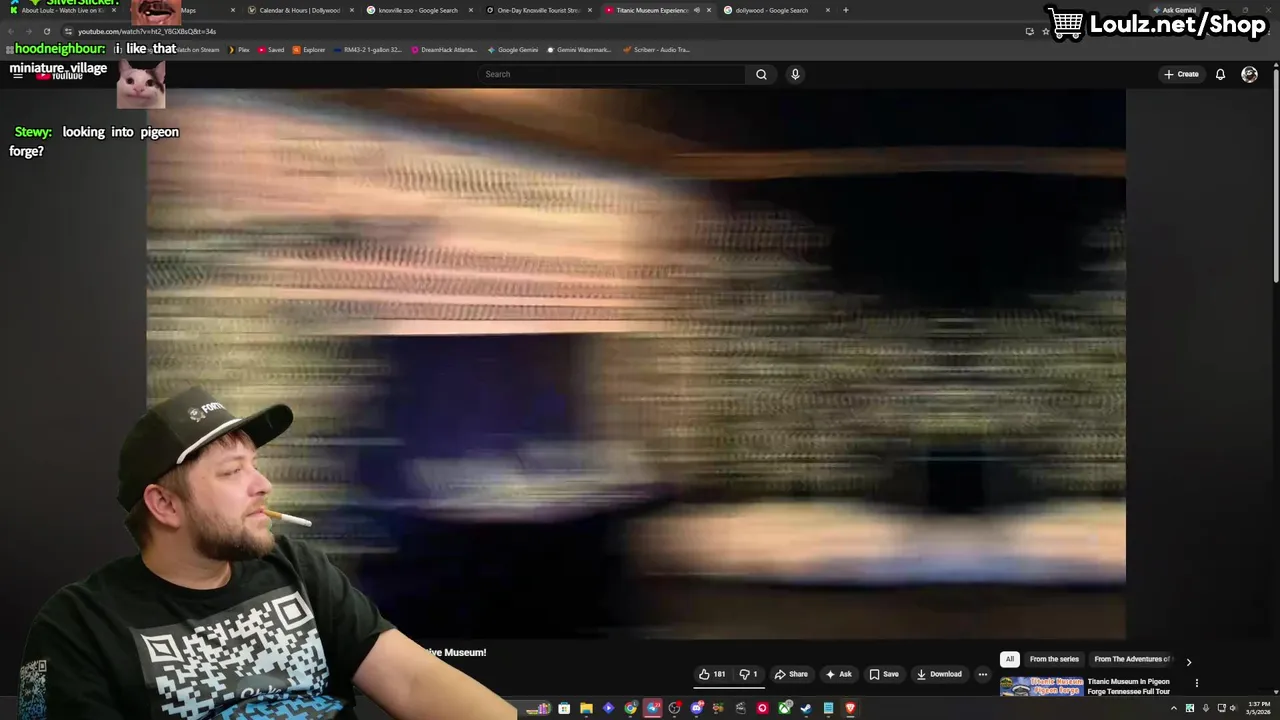Mute the Titanic Museum tab audio

click(697, 10)
